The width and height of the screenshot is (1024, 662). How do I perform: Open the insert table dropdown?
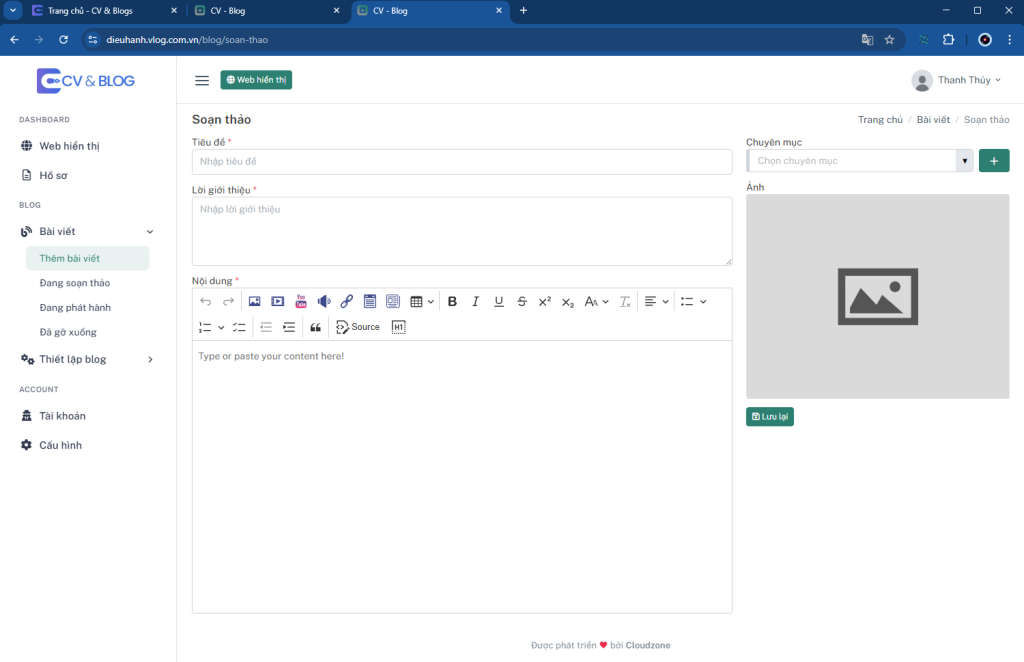pyautogui.click(x=422, y=301)
